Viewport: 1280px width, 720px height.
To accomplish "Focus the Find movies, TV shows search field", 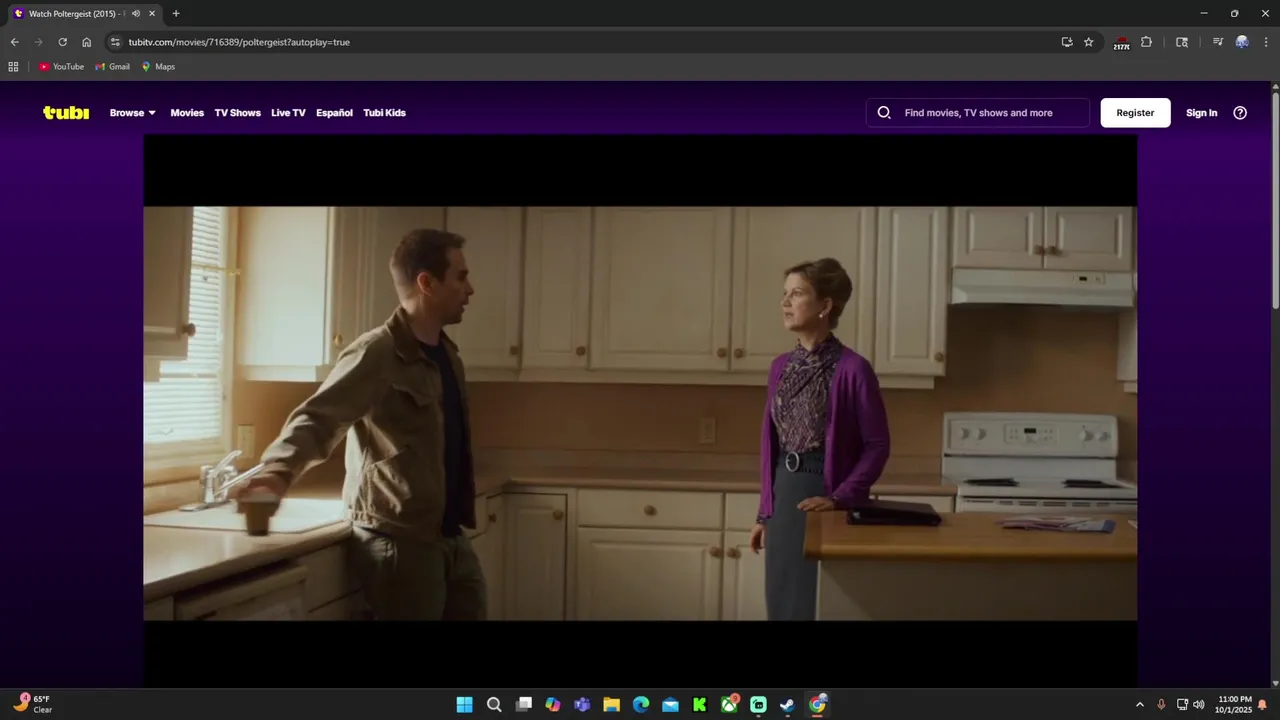I will (978, 113).
